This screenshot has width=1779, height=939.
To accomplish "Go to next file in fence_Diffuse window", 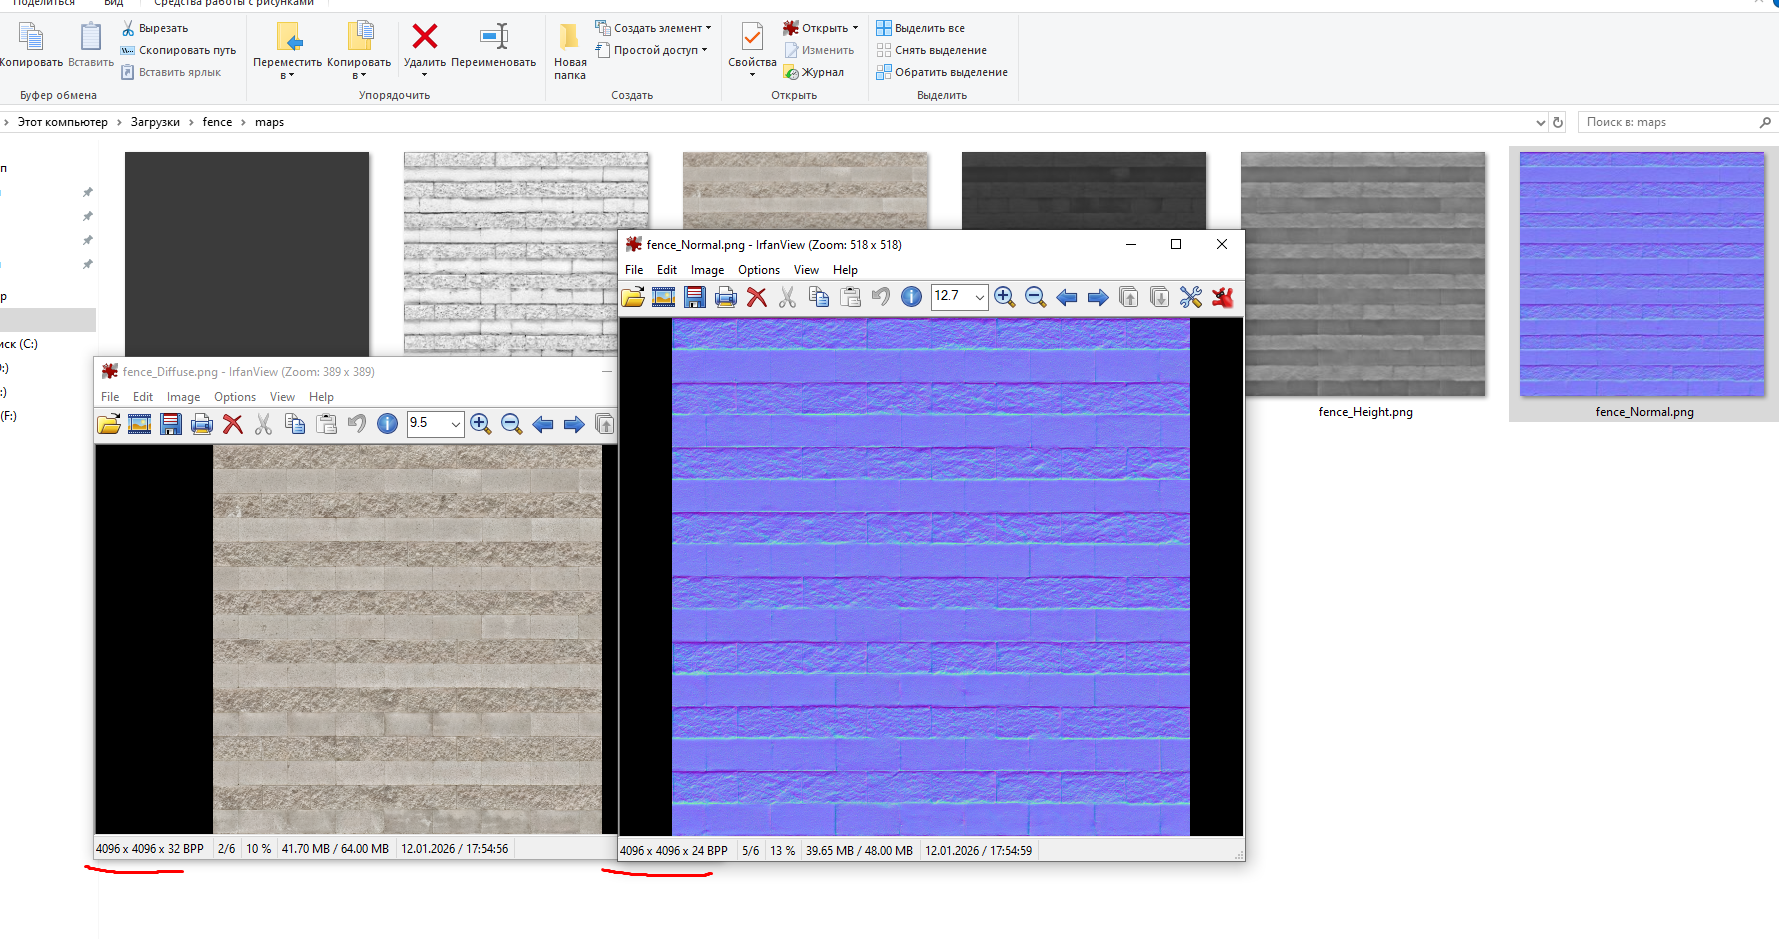I will (574, 424).
